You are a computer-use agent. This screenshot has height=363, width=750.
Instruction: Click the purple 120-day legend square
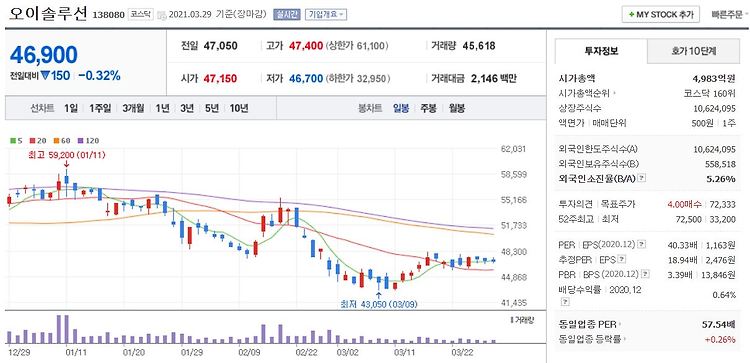click(80, 141)
